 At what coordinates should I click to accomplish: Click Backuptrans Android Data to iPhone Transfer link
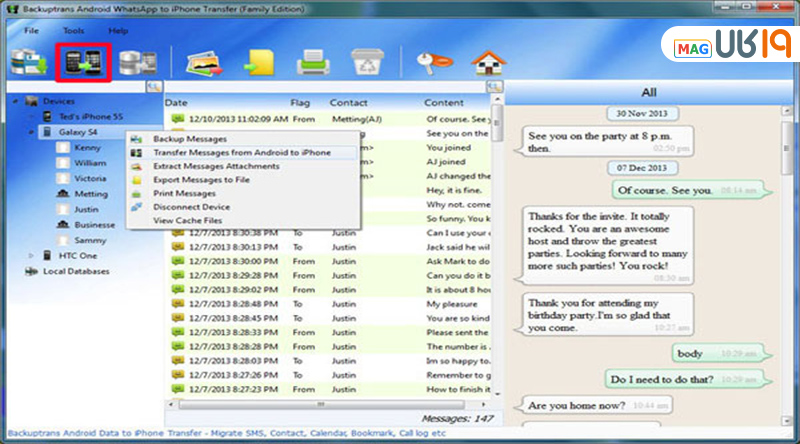(105, 433)
